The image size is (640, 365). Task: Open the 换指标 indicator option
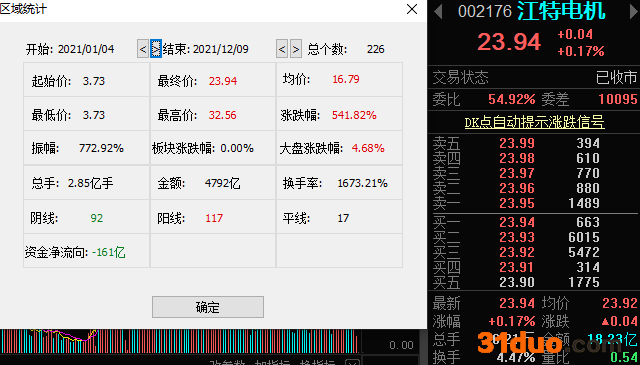pos(318,362)
